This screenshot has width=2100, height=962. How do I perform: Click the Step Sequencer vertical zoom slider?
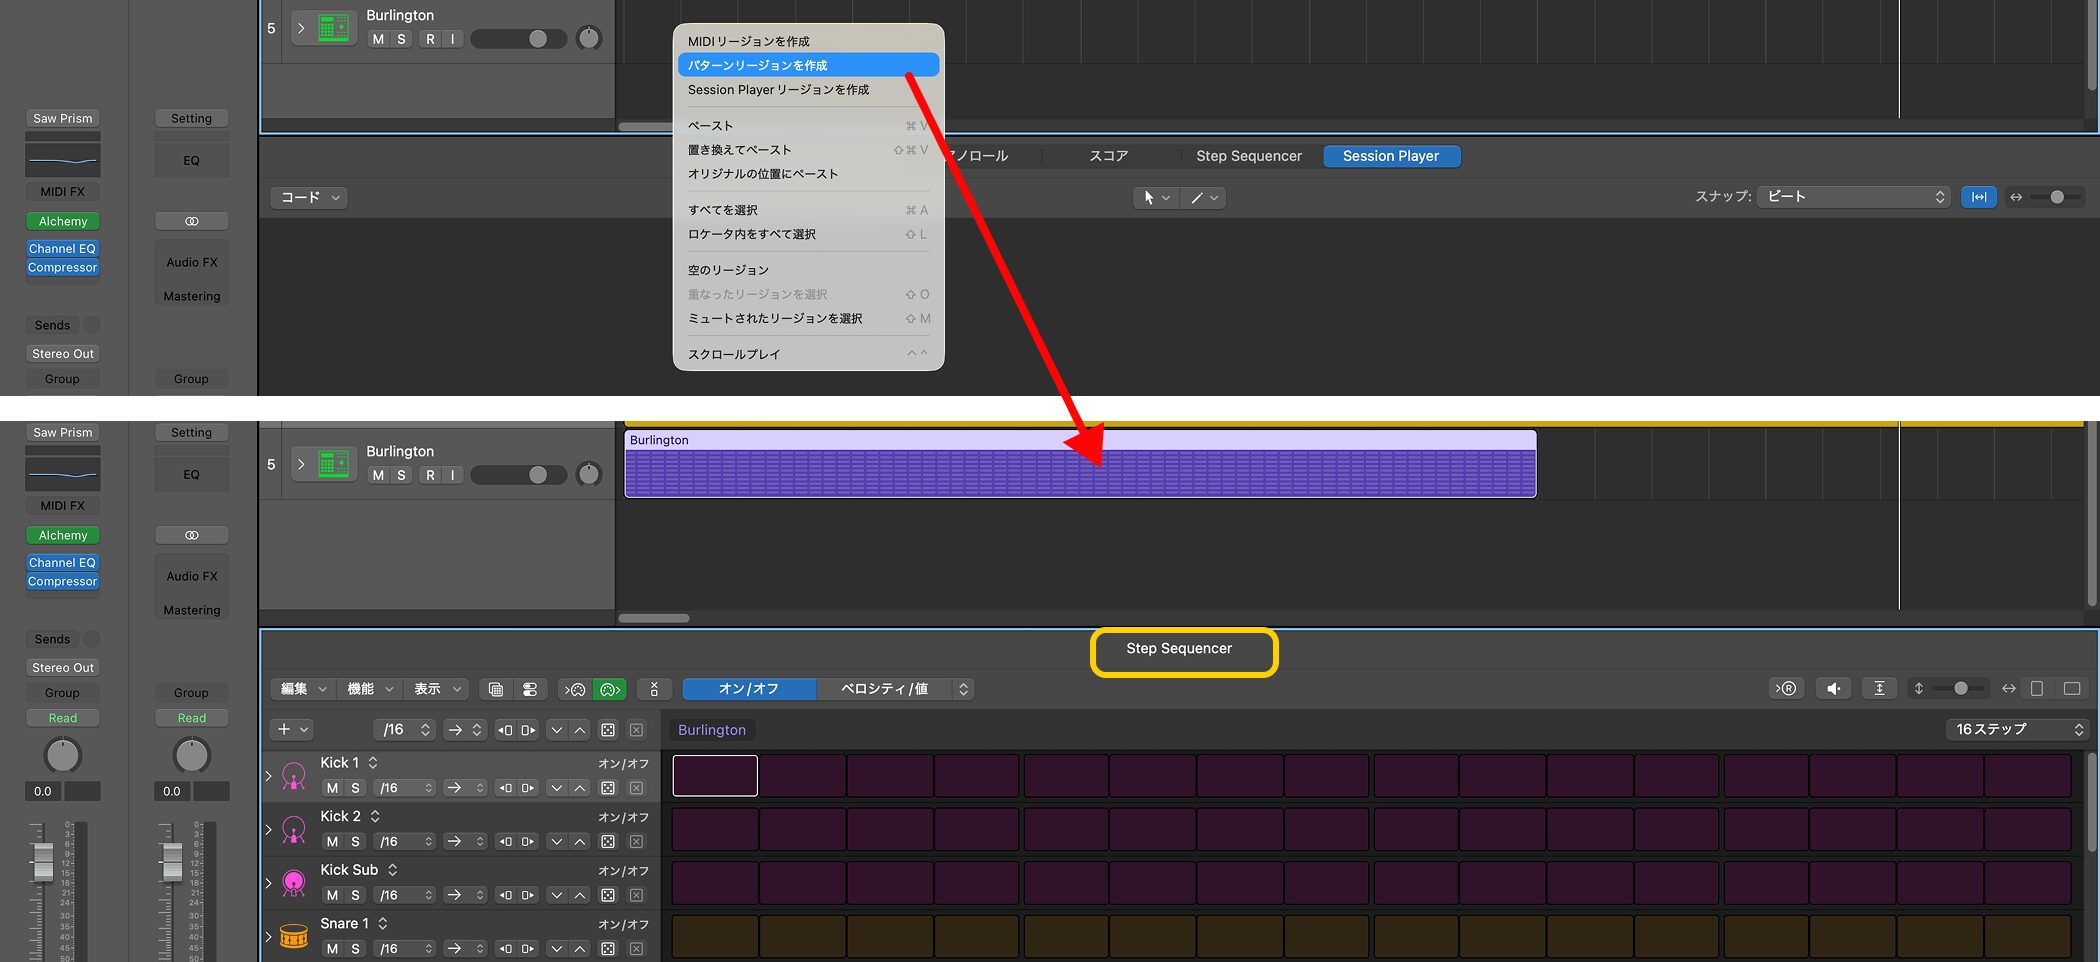click(1959, 688)
